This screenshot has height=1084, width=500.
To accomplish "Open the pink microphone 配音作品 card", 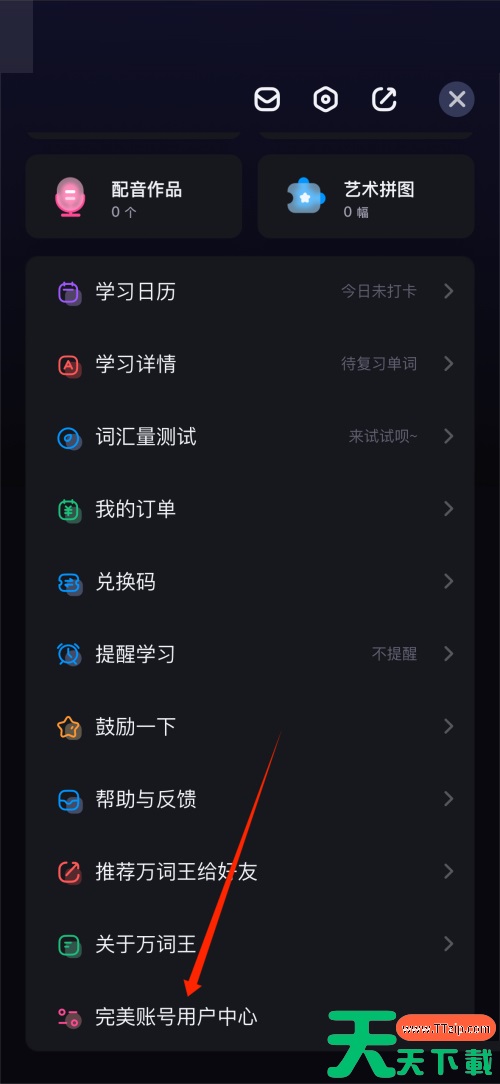I will click(x=133, y=196).
